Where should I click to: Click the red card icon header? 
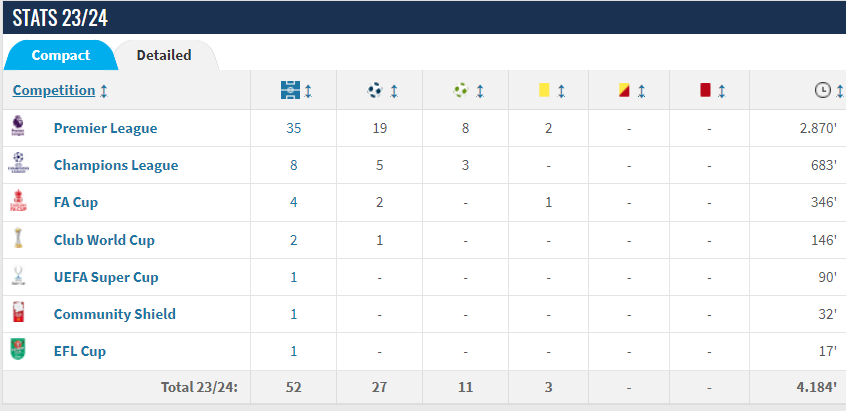705,90
